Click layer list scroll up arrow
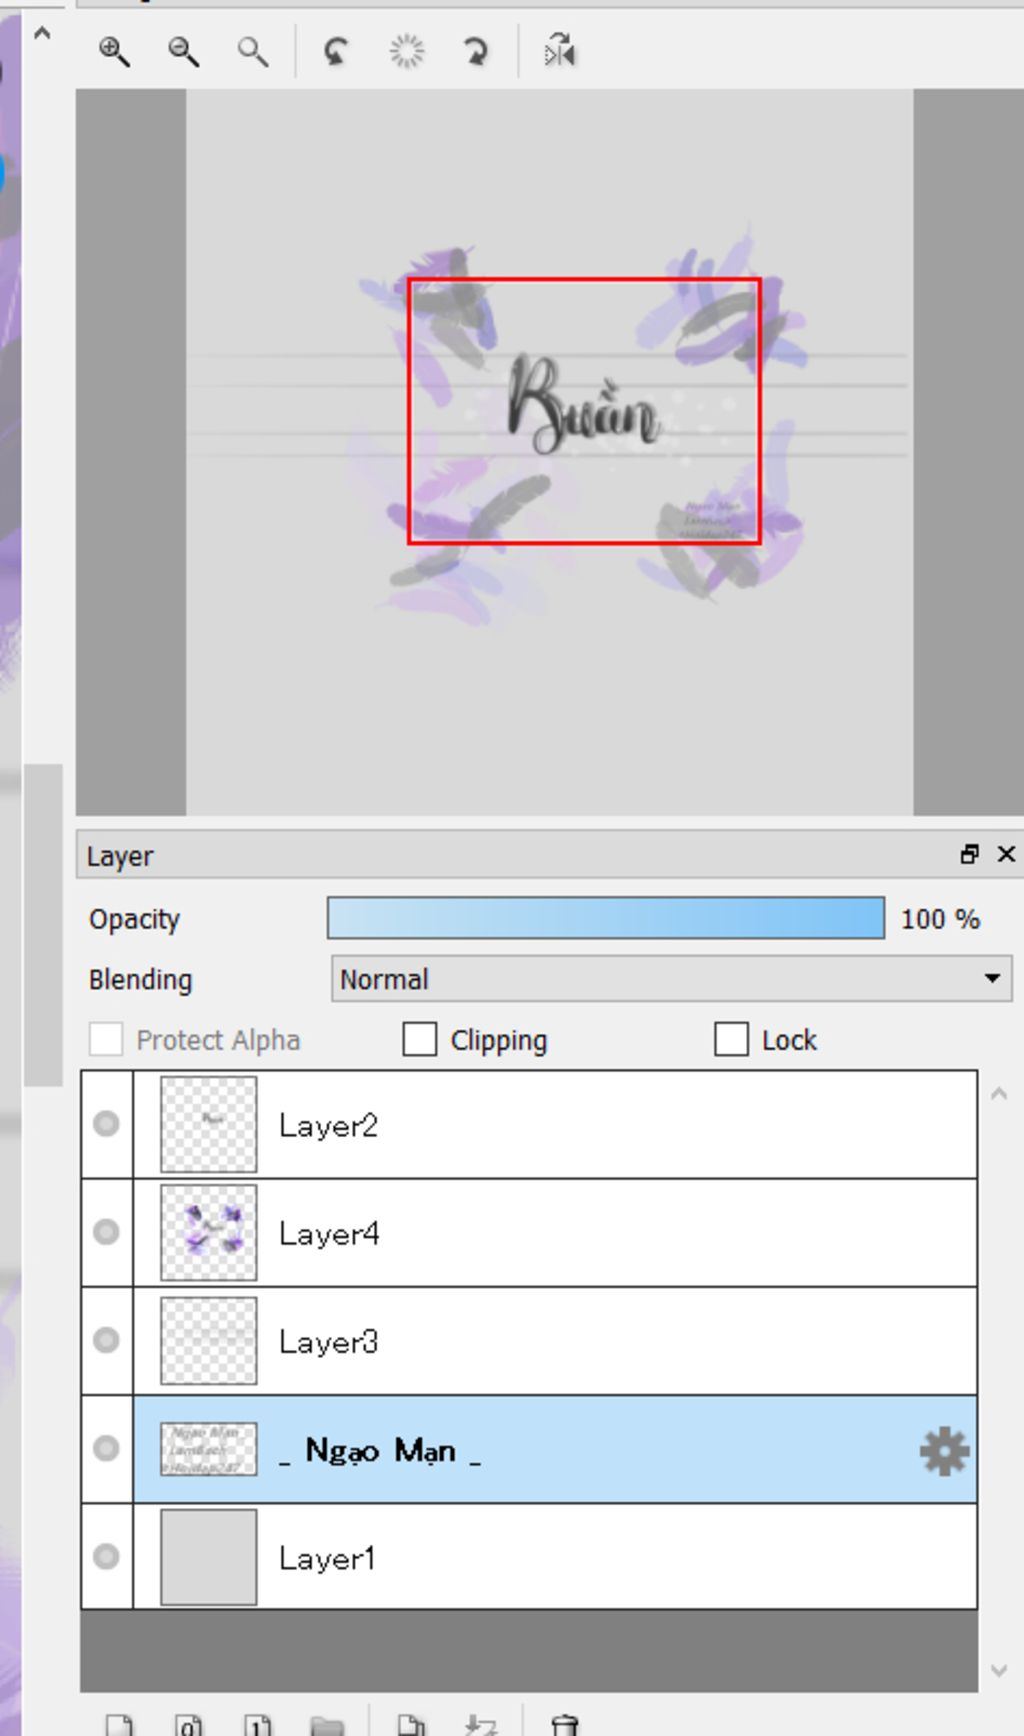 999,1094
